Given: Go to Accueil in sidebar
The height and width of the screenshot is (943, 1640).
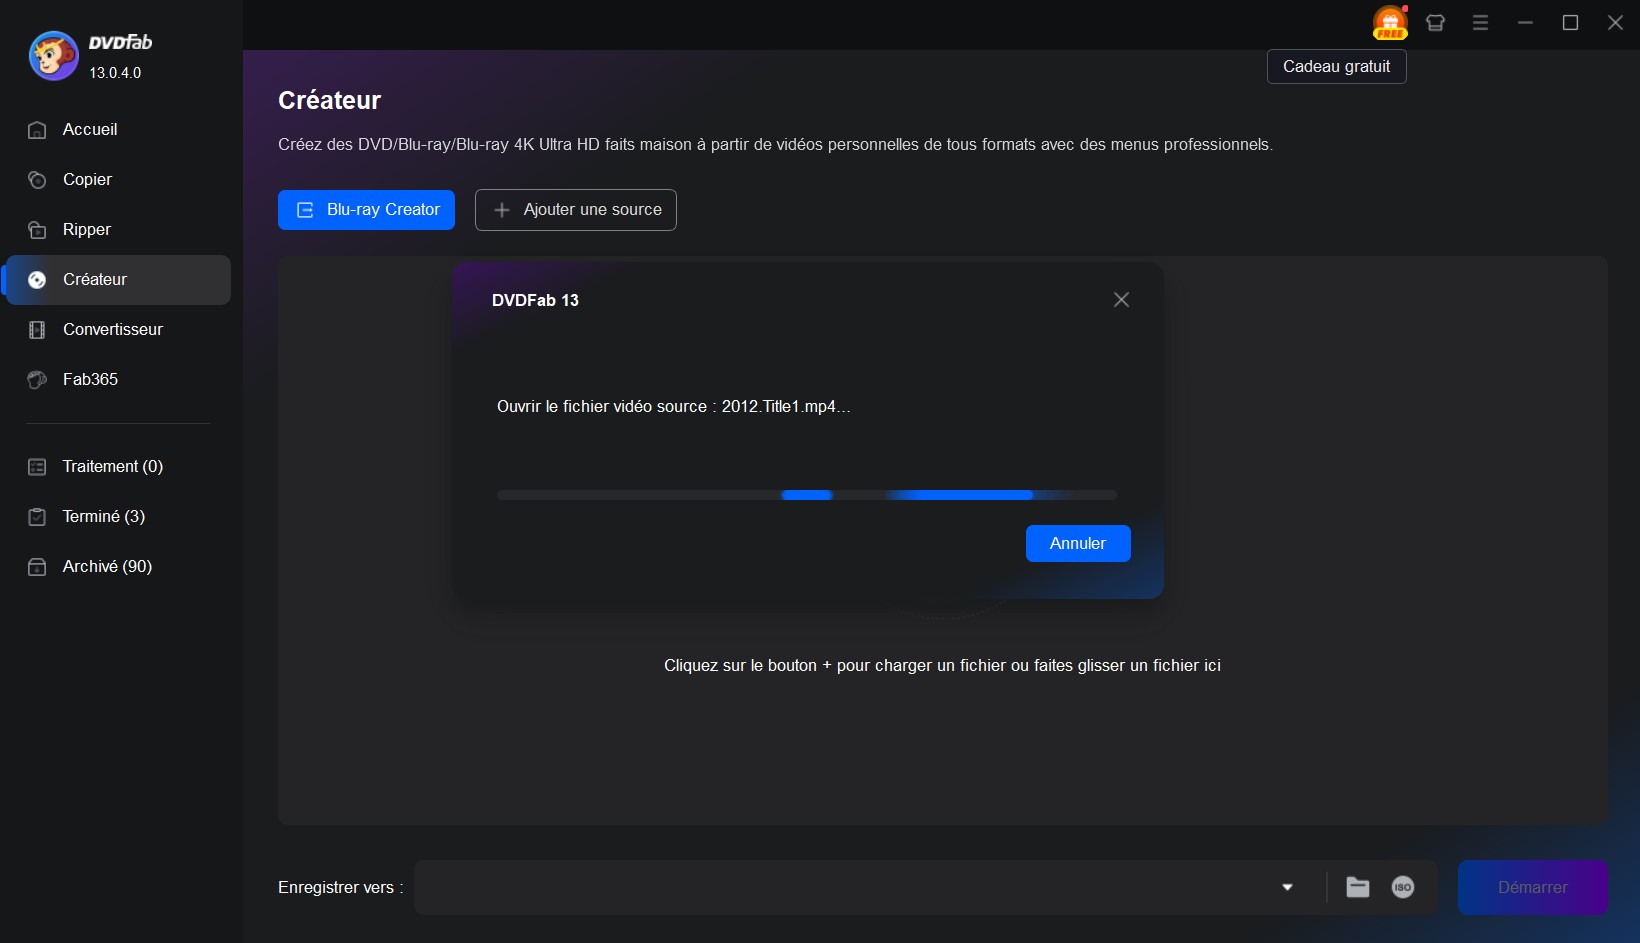Looking at the screenshot, I should tap(118, 130).
